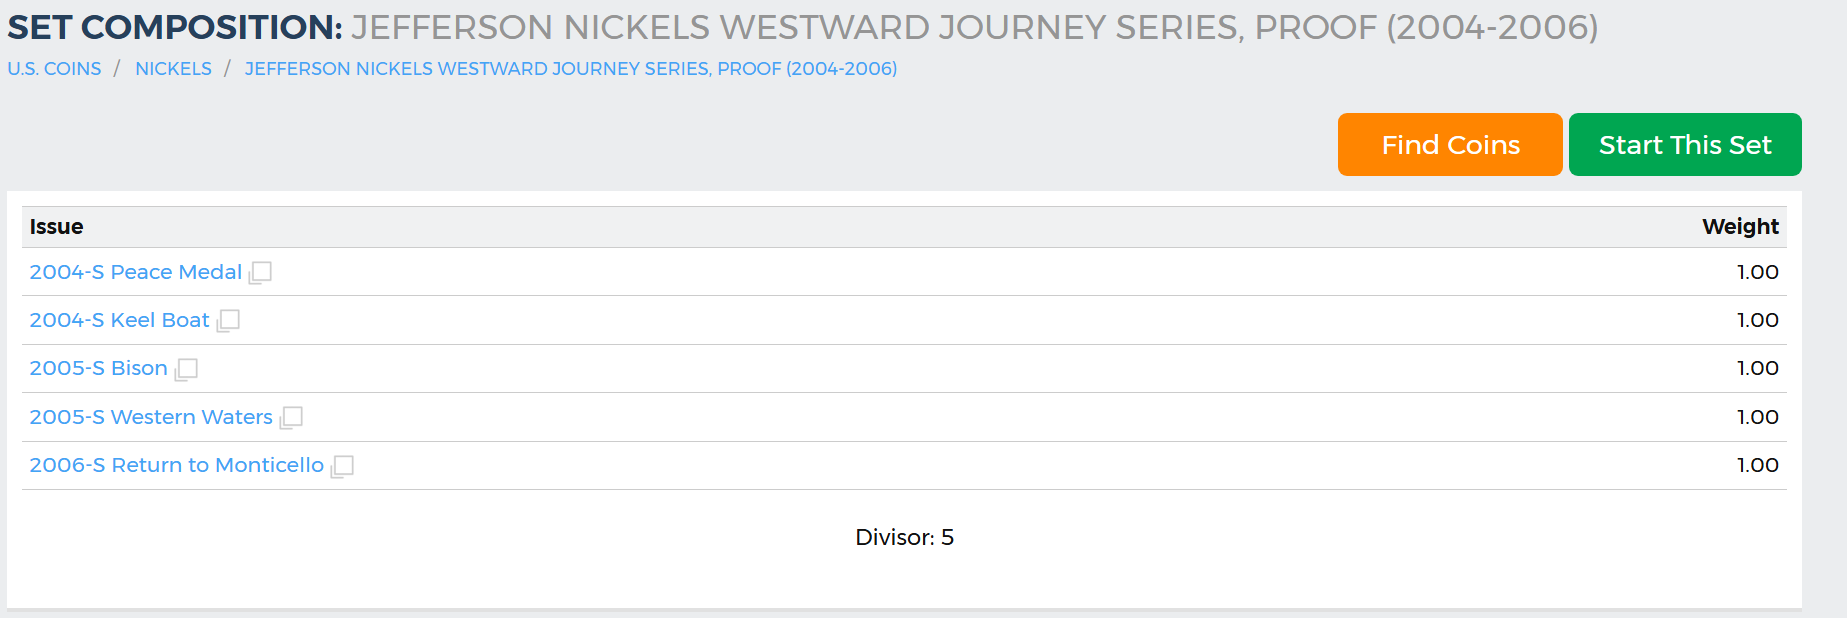Viewport: 1847px width, 618px height.
Task: Click the copy icon beside 2004-S Keel Boat
Action: click(x=228, y=320)
